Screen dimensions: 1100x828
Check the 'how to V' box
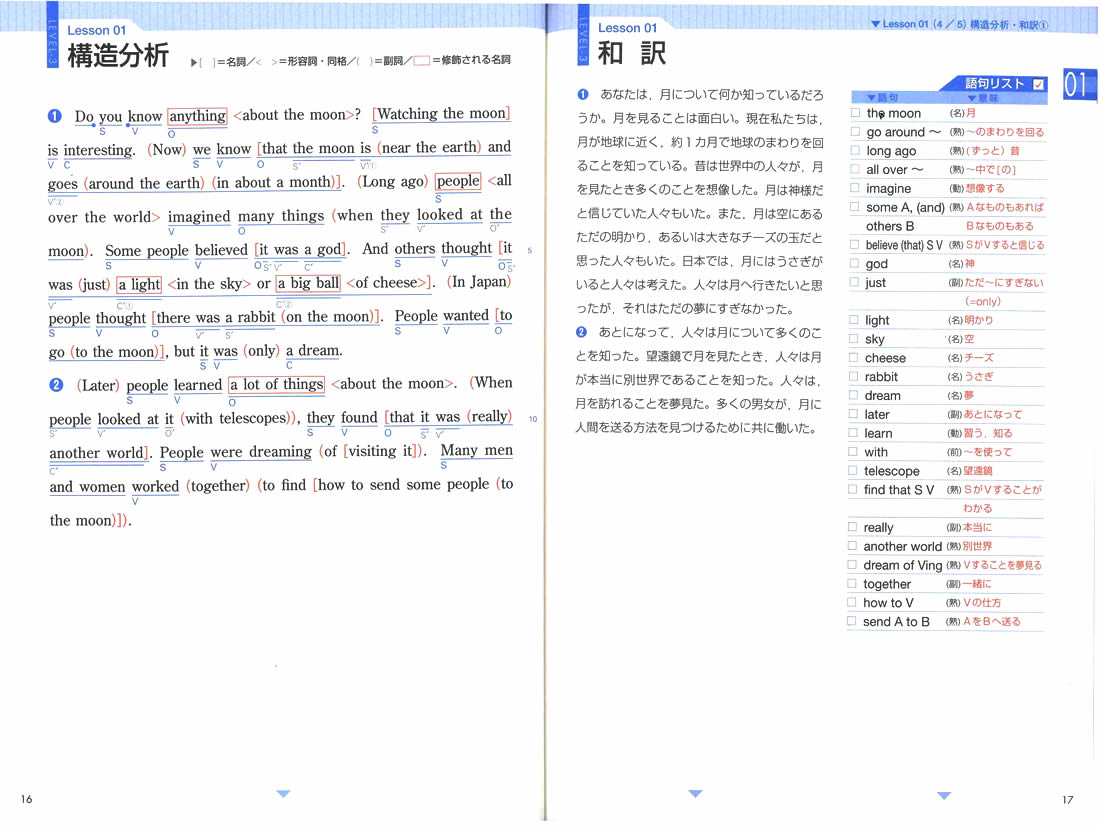click(x=852, y=602)
